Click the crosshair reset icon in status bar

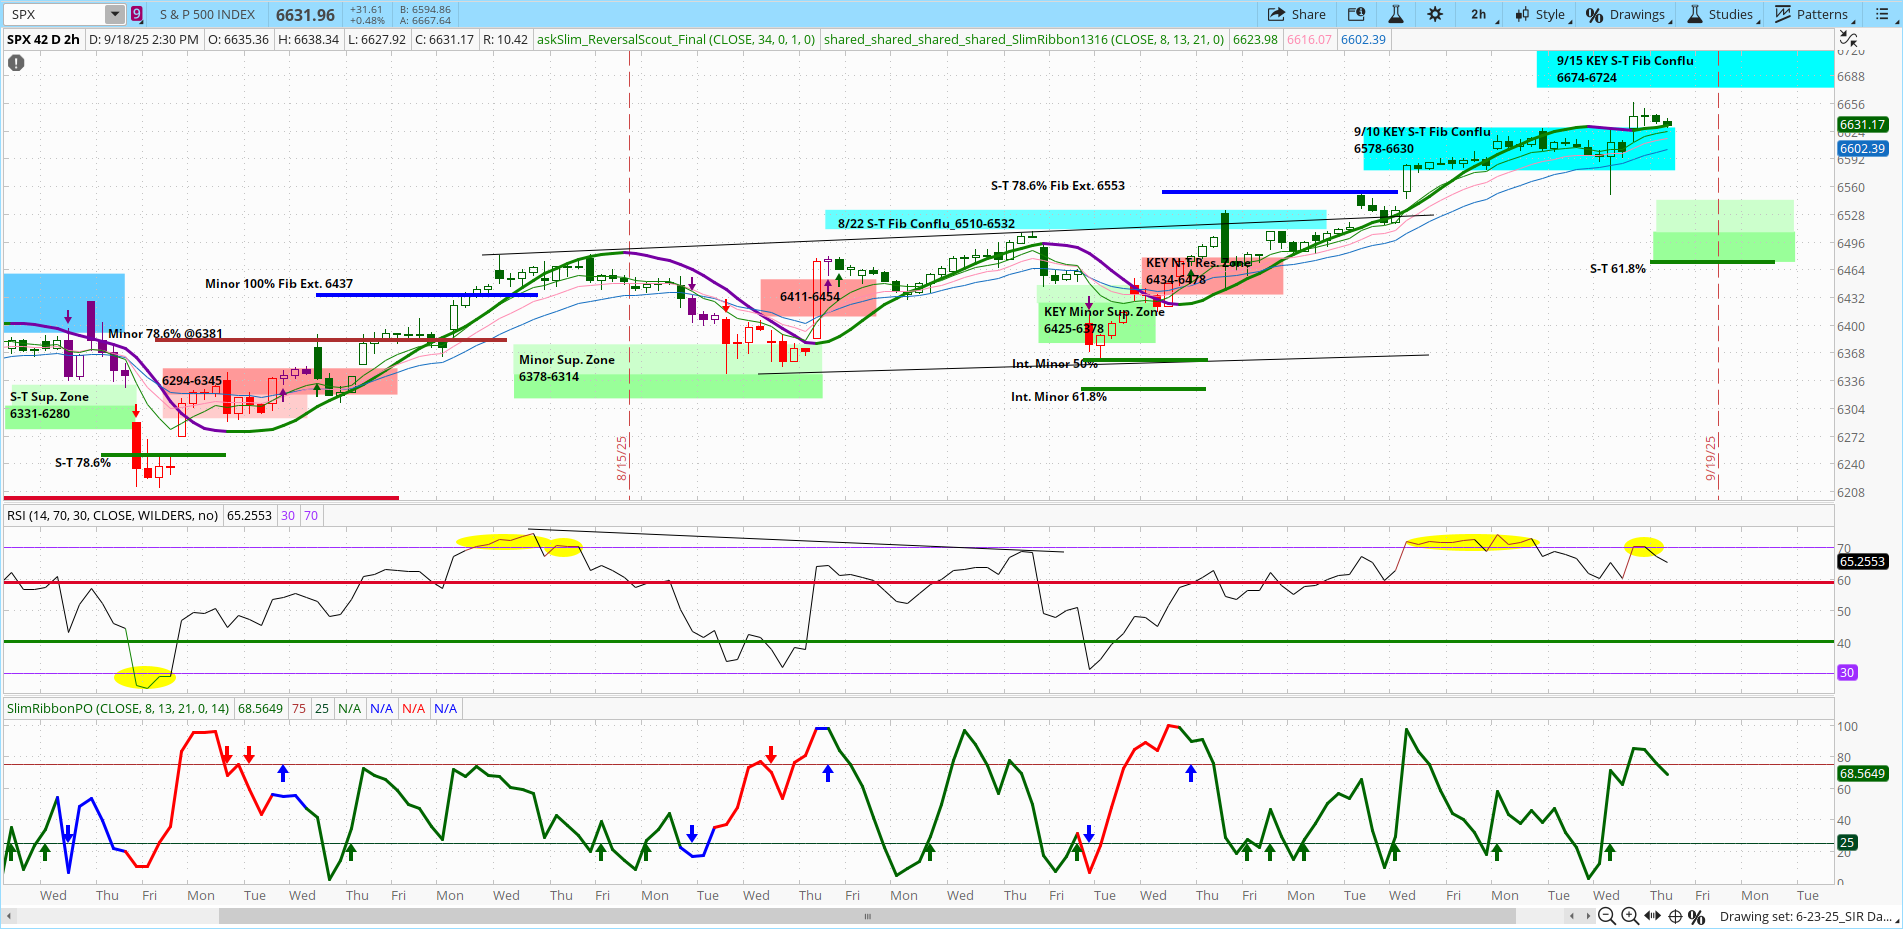pos(1675,916)
